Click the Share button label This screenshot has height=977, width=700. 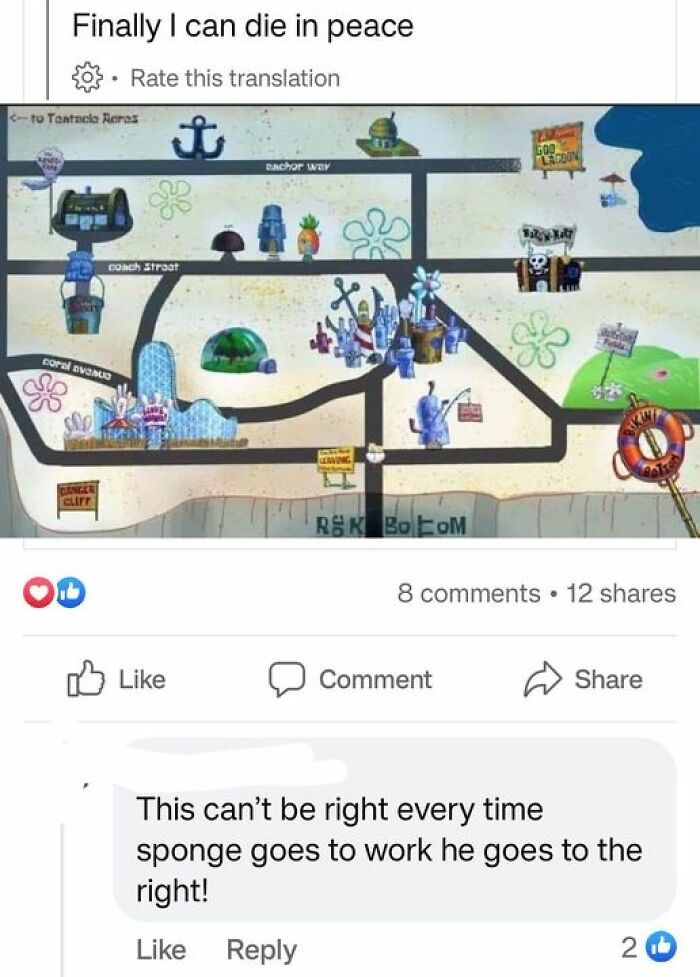point(608,679)
